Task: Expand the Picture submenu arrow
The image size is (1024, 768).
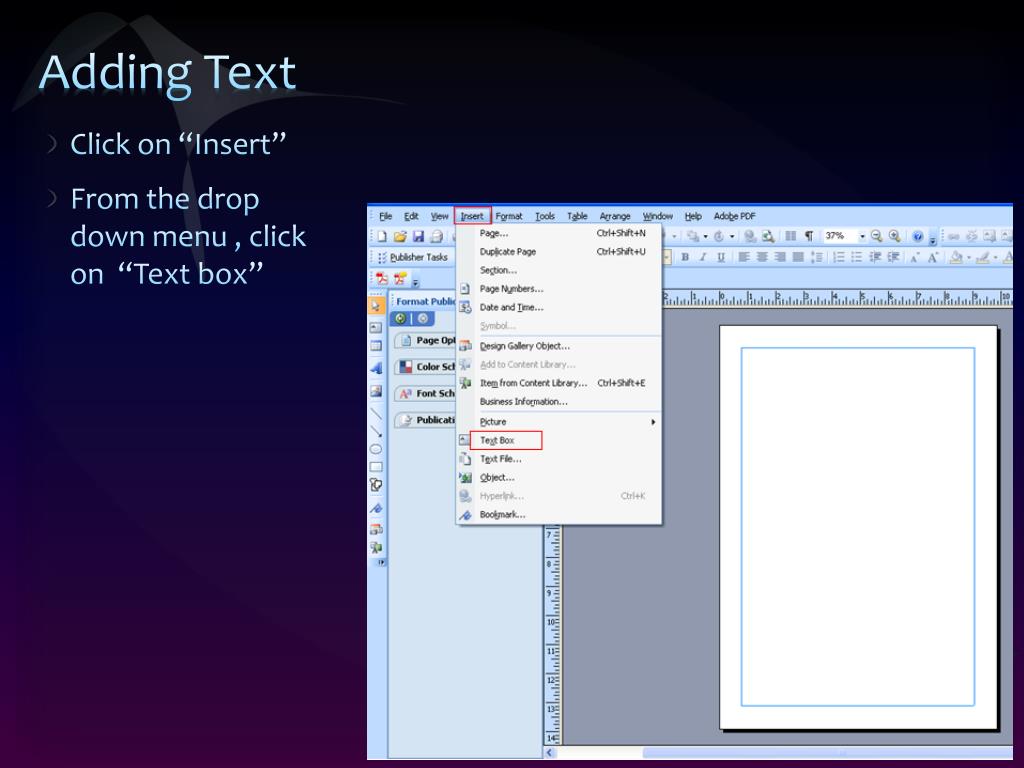Action: tap(652, 422)
